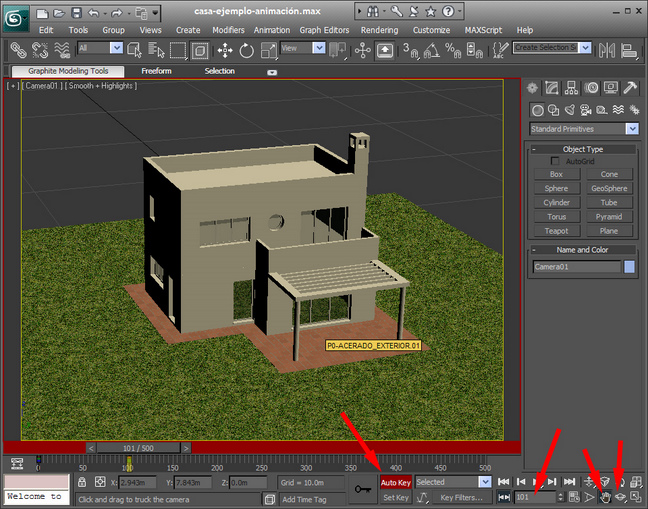Click the object color swatch beside Camera01
The image size is (648, 509).
629,267
